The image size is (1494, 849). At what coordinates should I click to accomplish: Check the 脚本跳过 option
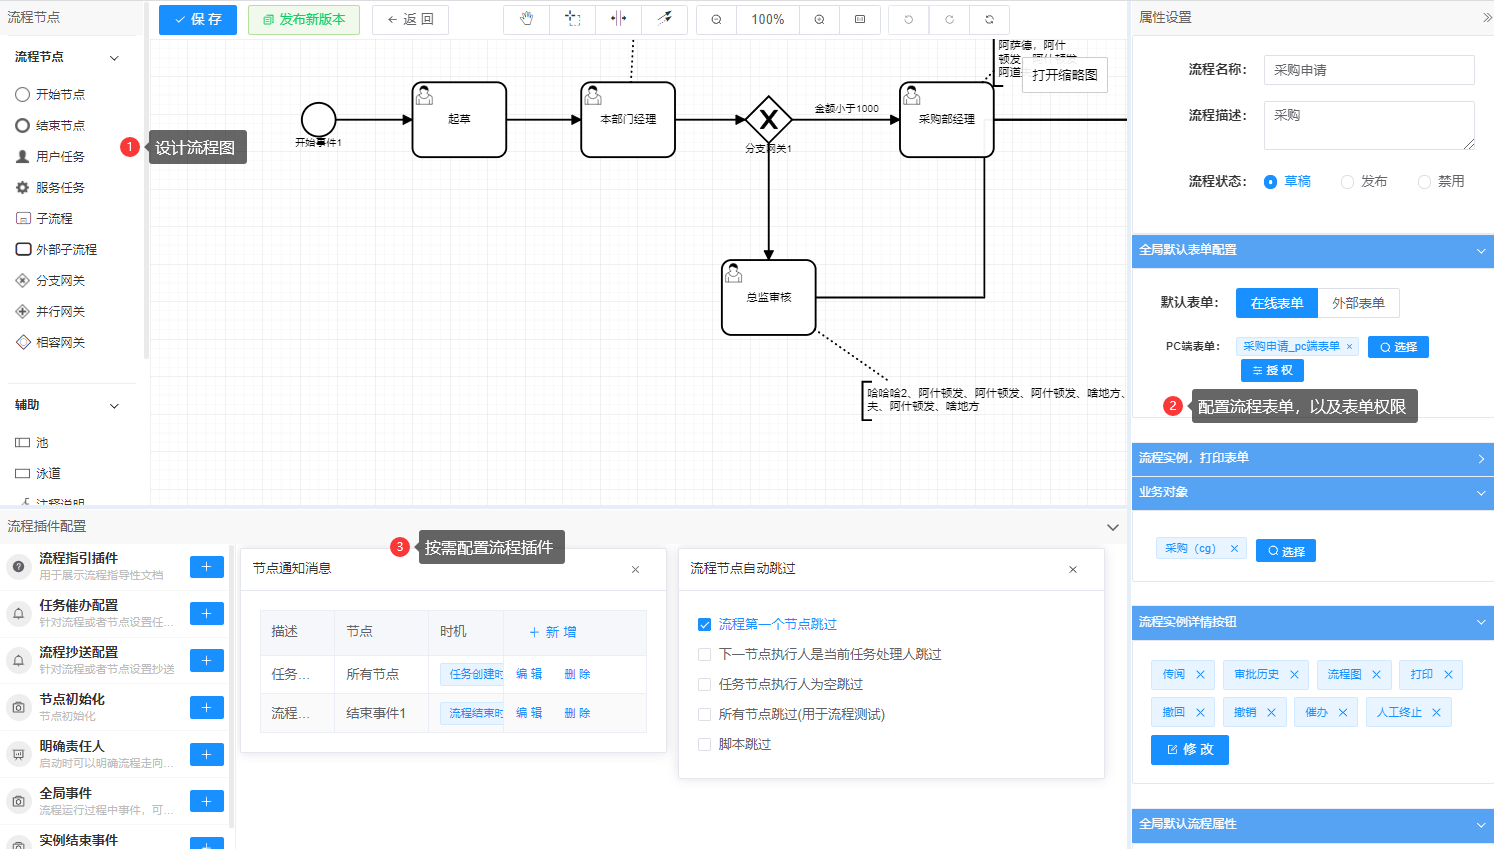pos(704,745)
